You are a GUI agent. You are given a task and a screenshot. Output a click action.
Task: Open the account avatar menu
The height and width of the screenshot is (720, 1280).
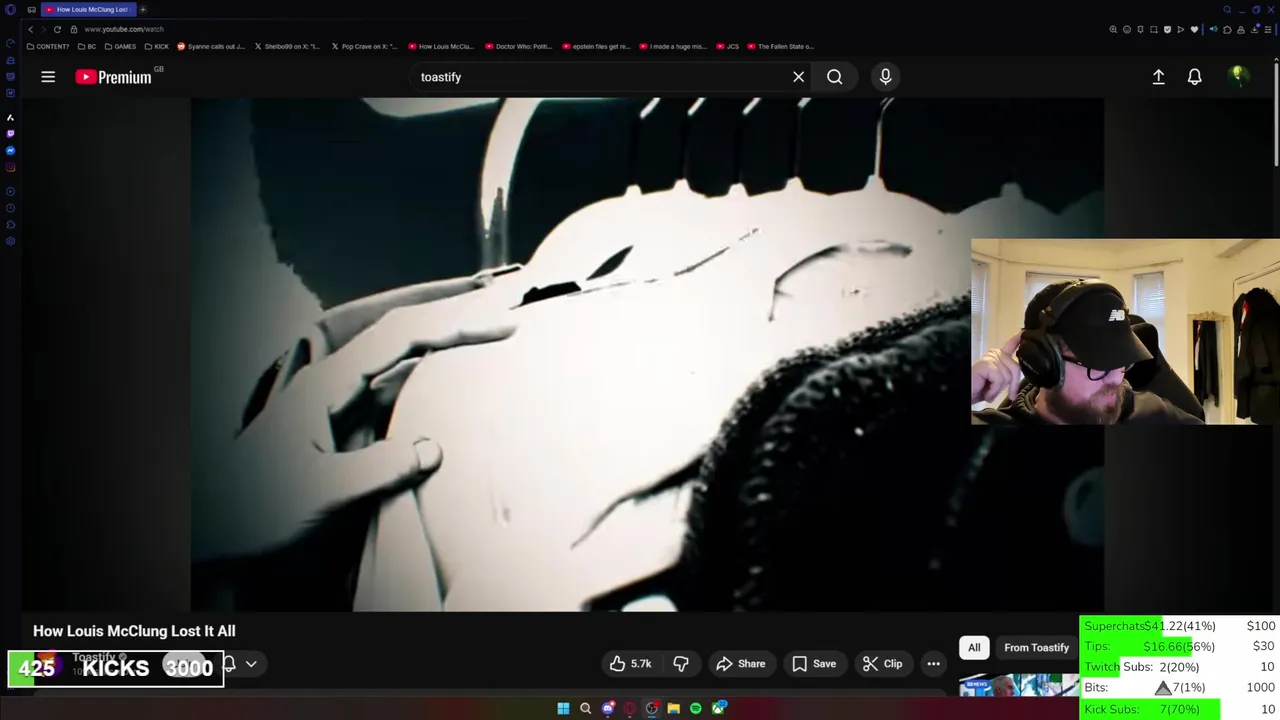(1238, 77)
